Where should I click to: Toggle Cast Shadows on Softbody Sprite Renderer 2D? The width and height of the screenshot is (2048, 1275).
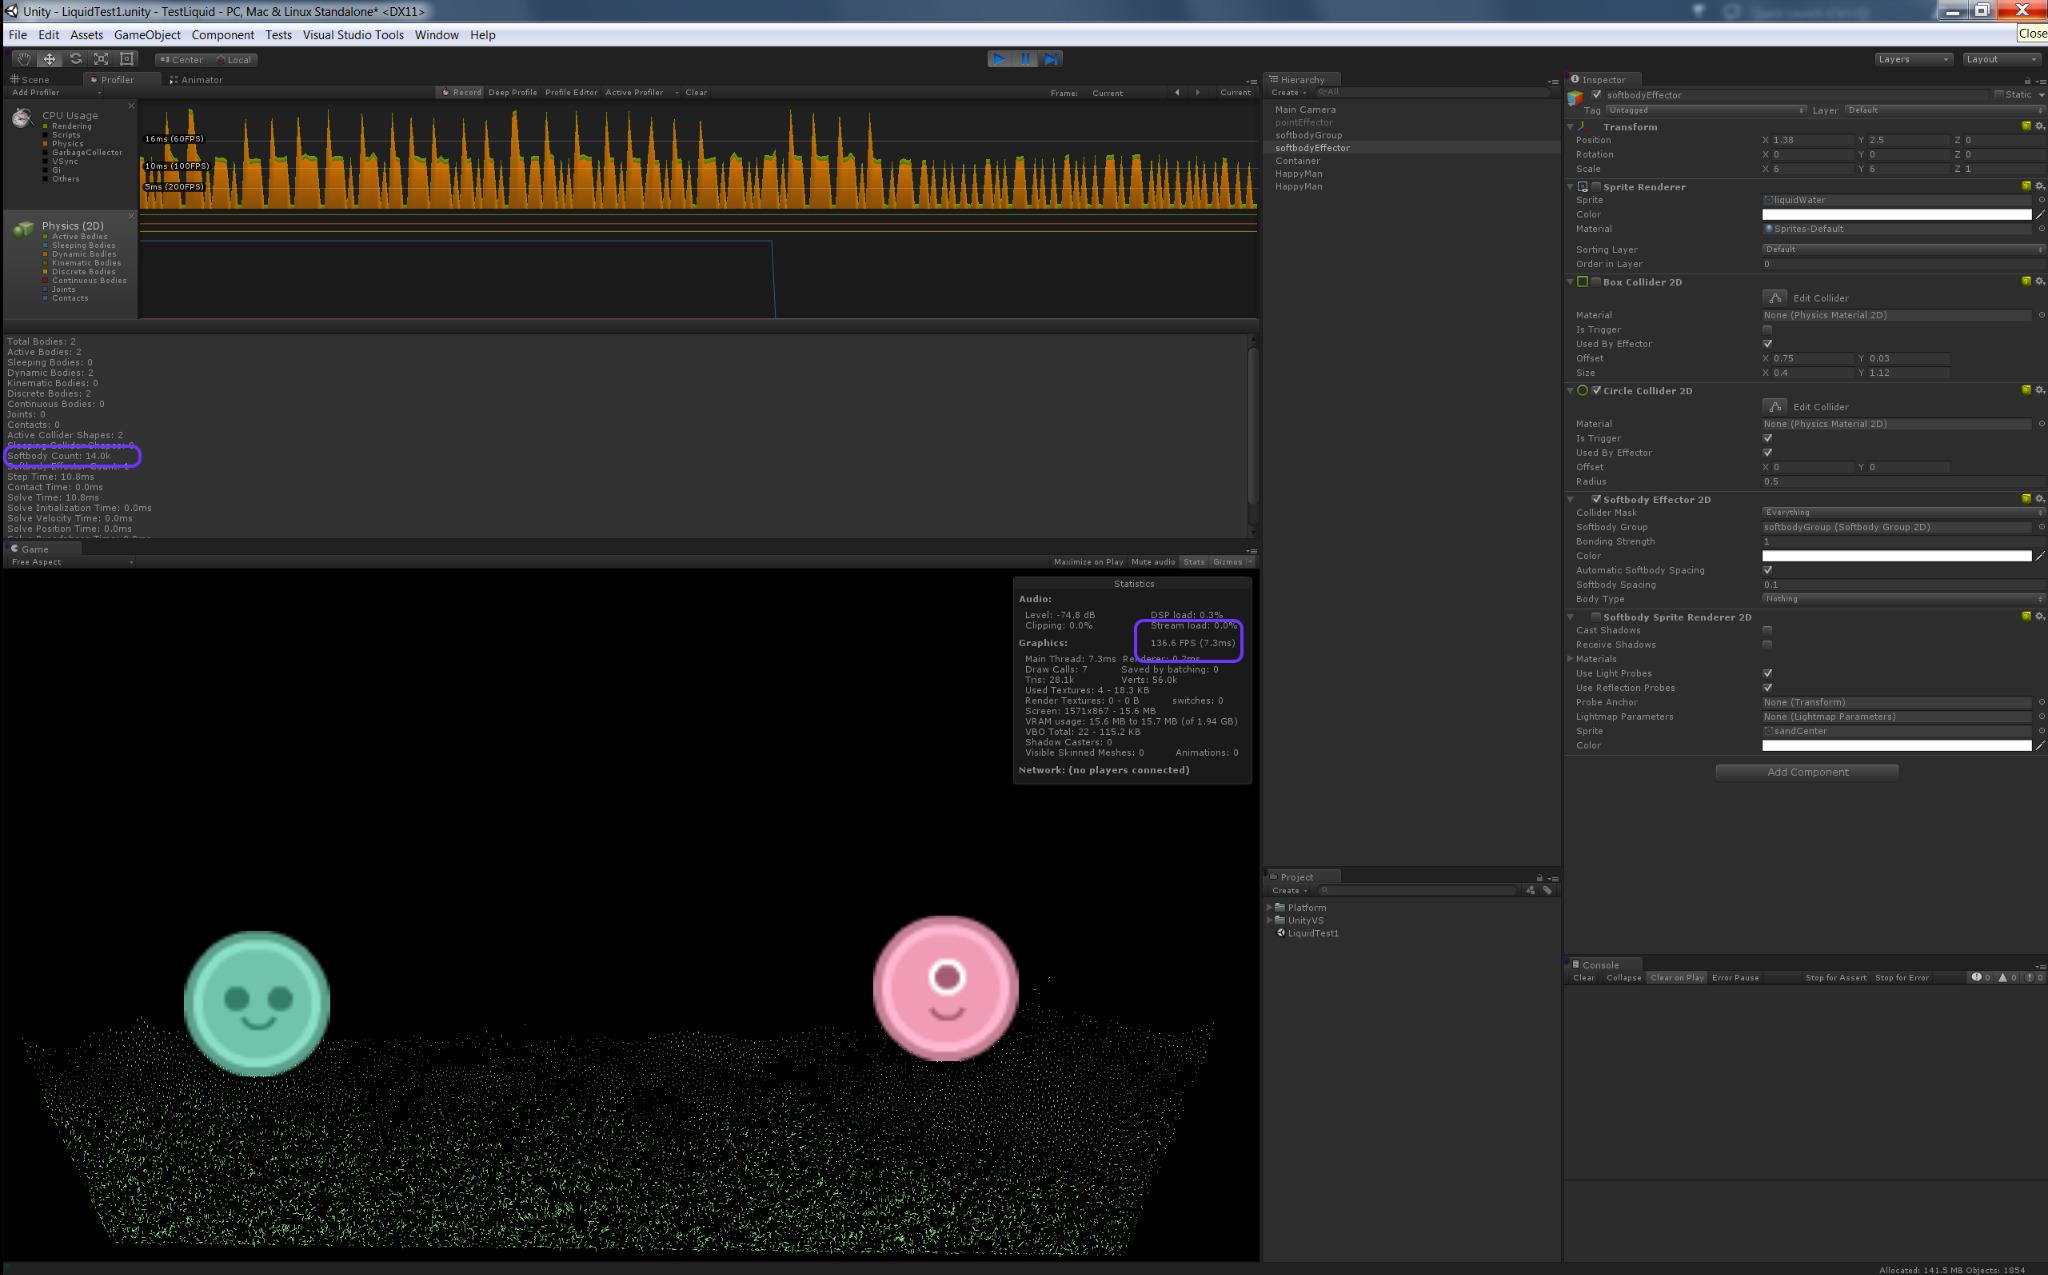1768,630
